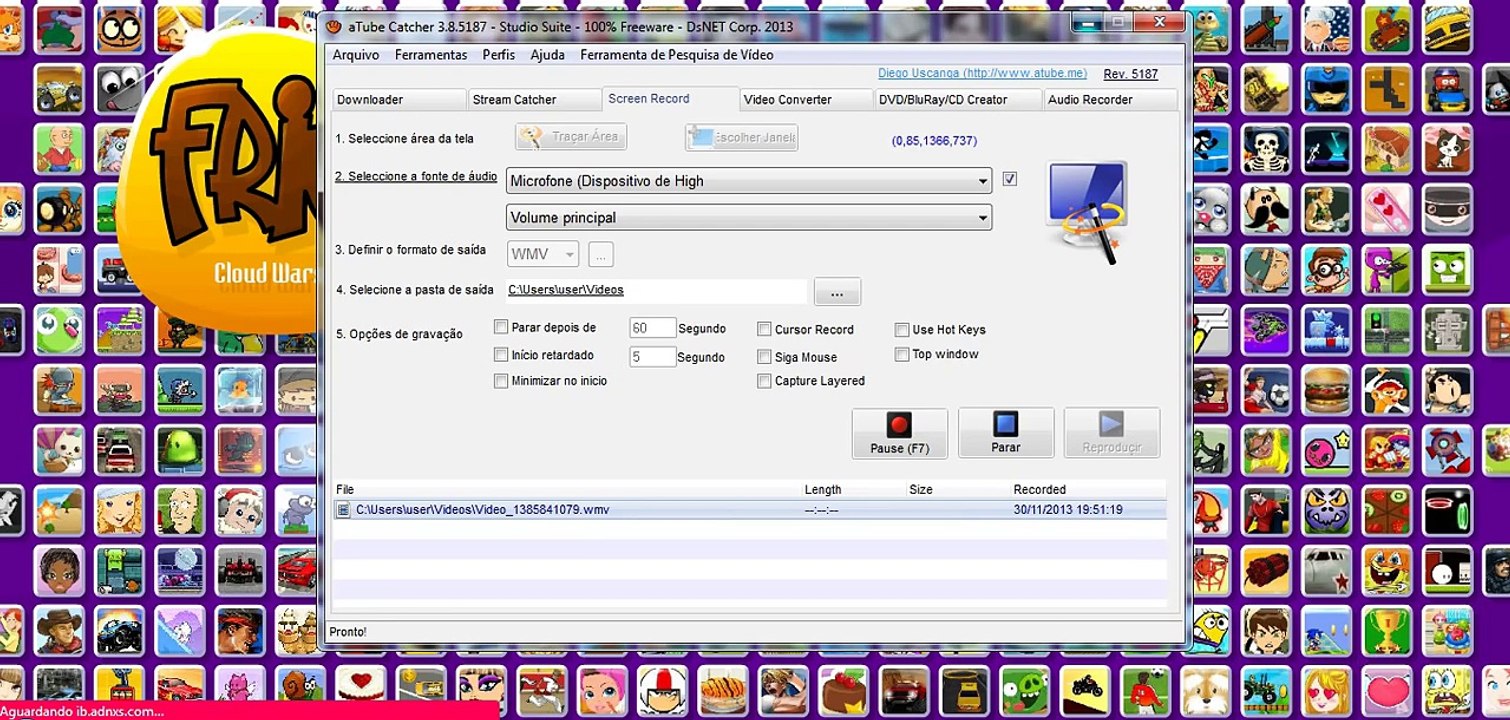1510x720 pixels.
Task: Toggle the audio source checkbox beside Microfone
Action: pos(1010,179)
